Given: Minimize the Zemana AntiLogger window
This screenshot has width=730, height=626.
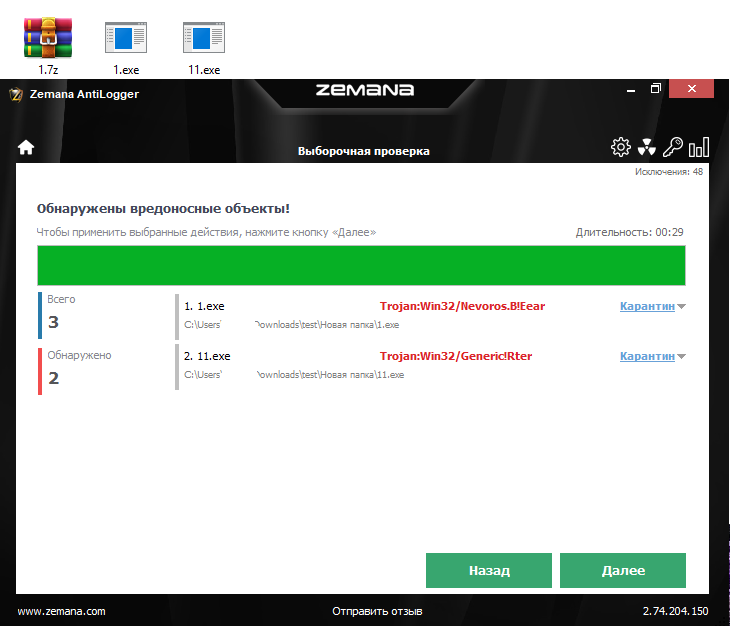Looking at the screenshot, I should pyautogui.click(x=631, y=89).
